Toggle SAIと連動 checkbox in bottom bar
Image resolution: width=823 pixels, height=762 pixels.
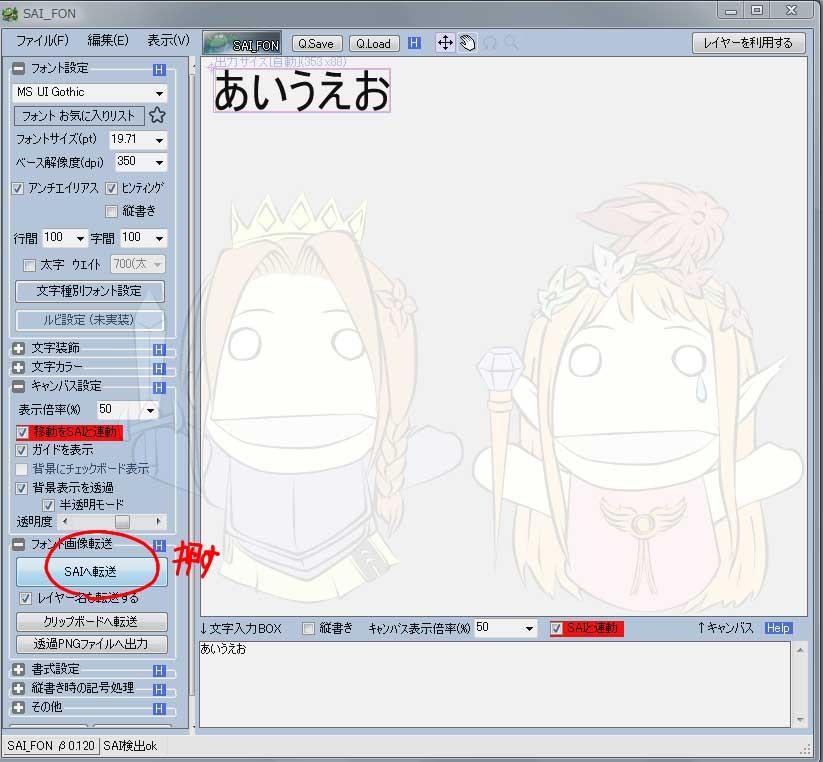click(x=556, y=628)
